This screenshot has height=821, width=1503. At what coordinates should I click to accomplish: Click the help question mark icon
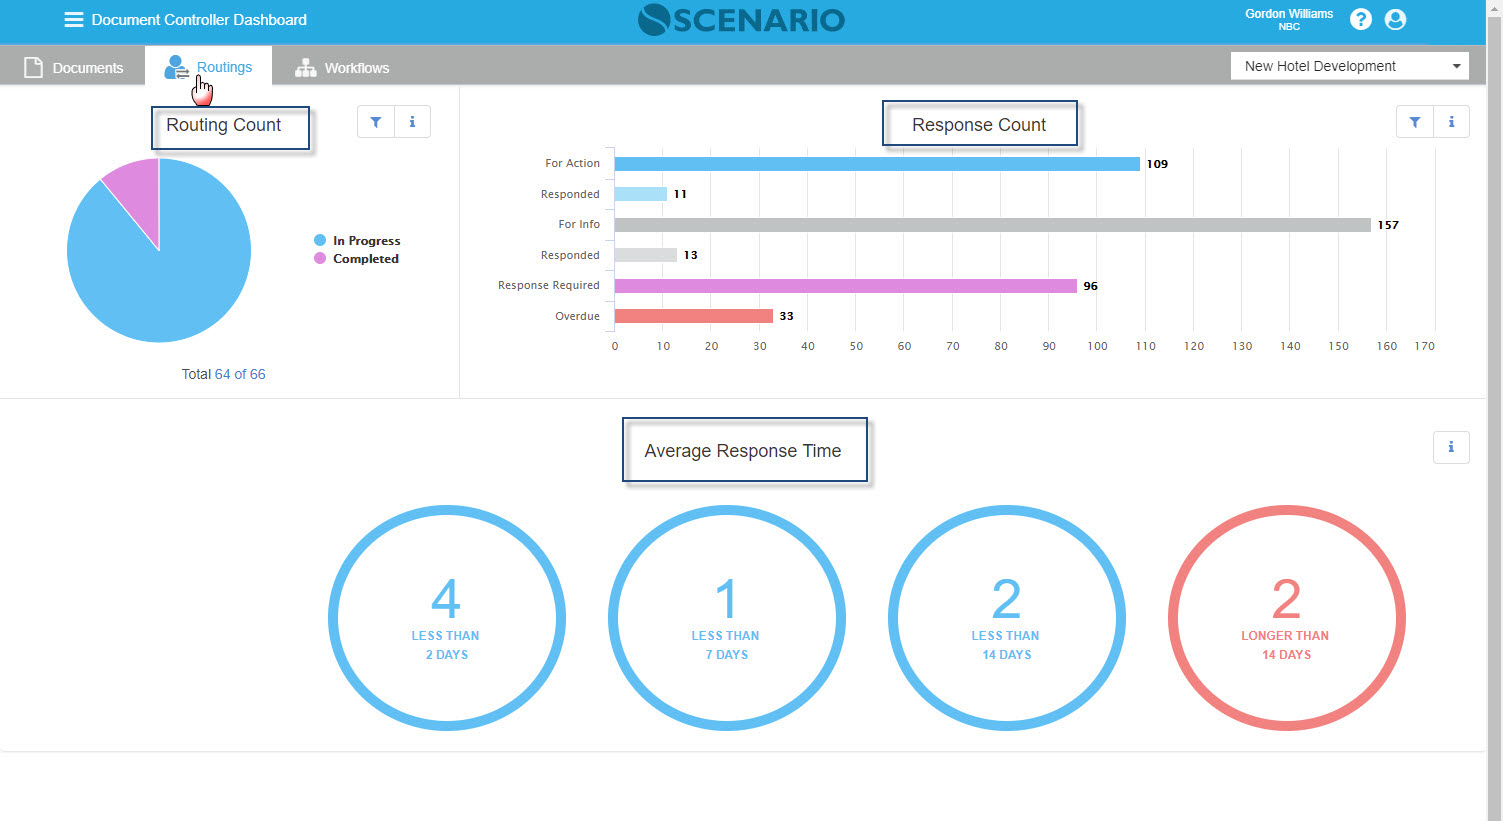coord(1360,19)
